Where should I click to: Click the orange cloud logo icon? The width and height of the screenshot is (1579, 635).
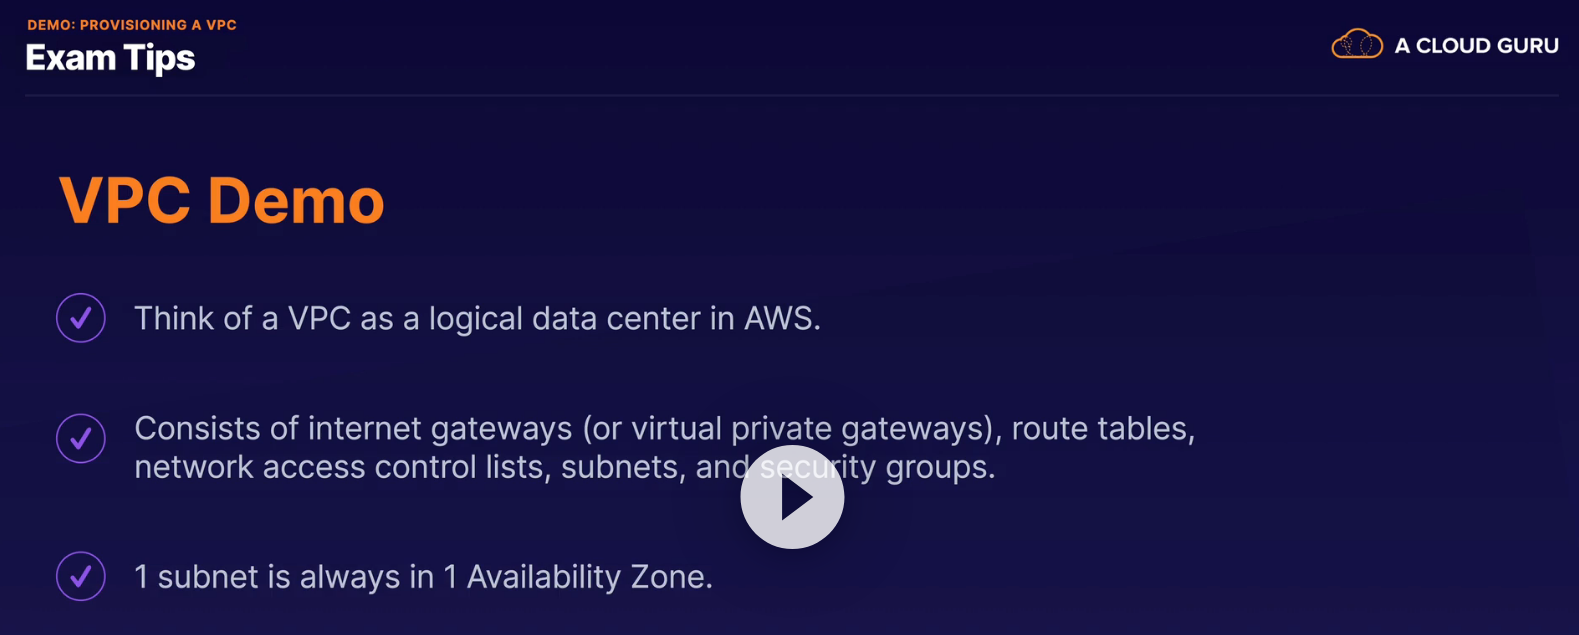[1356, 45]
